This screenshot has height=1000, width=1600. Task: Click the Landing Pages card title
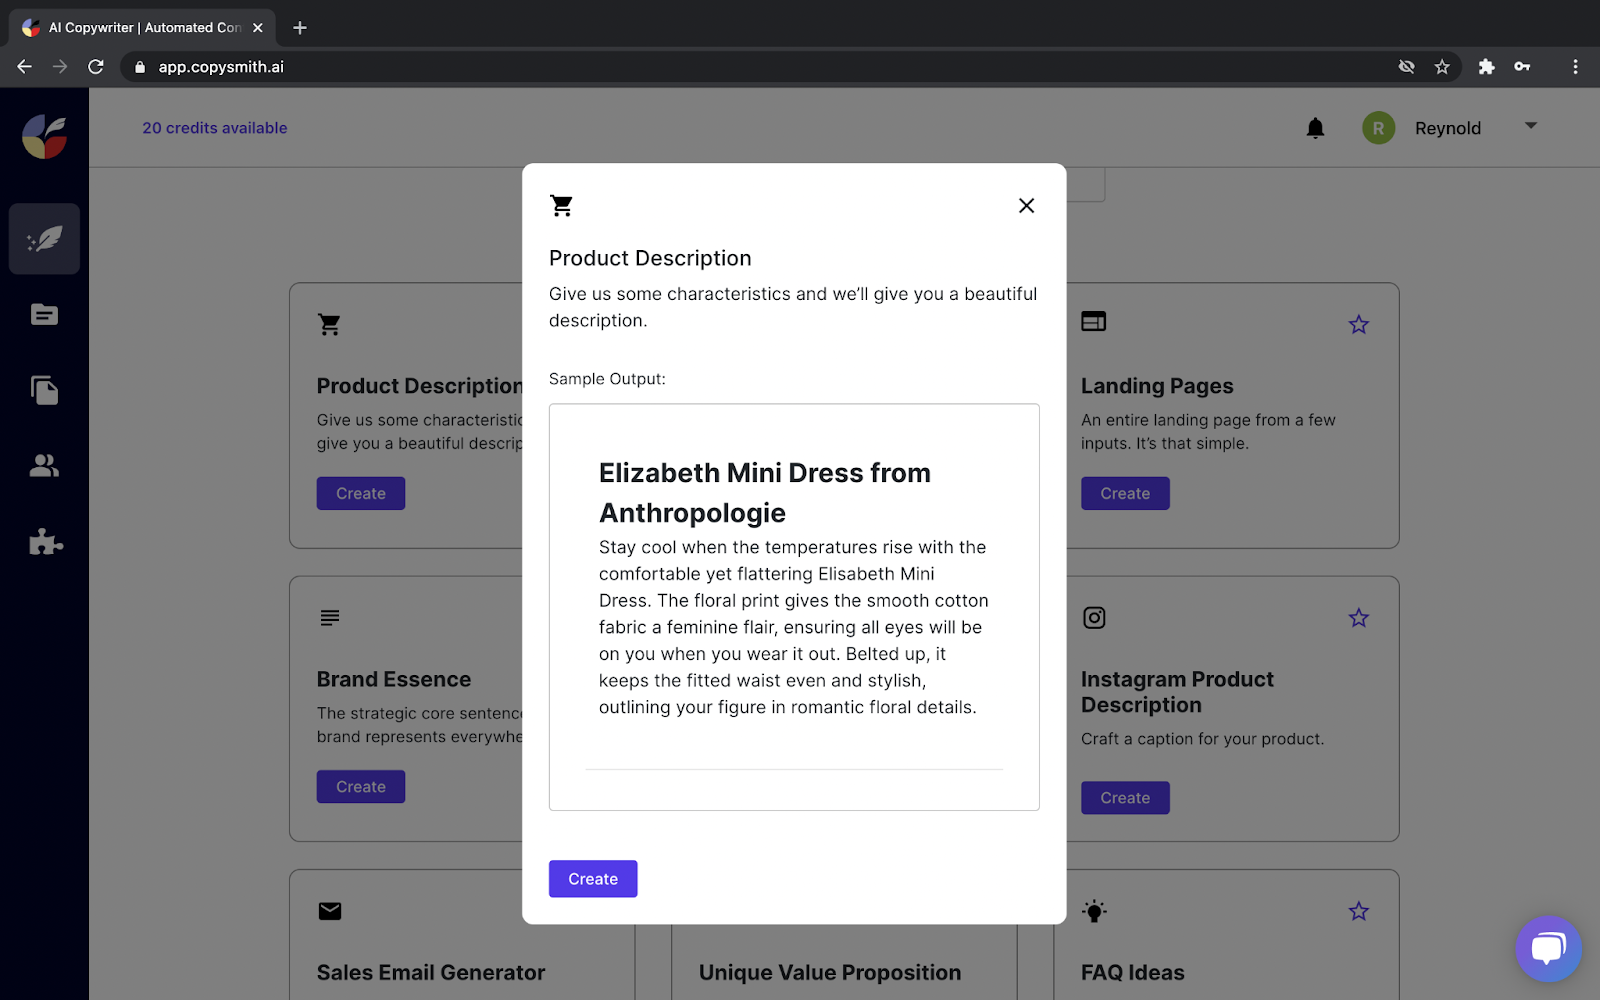pyautogui.click(x=1157, y=386)
